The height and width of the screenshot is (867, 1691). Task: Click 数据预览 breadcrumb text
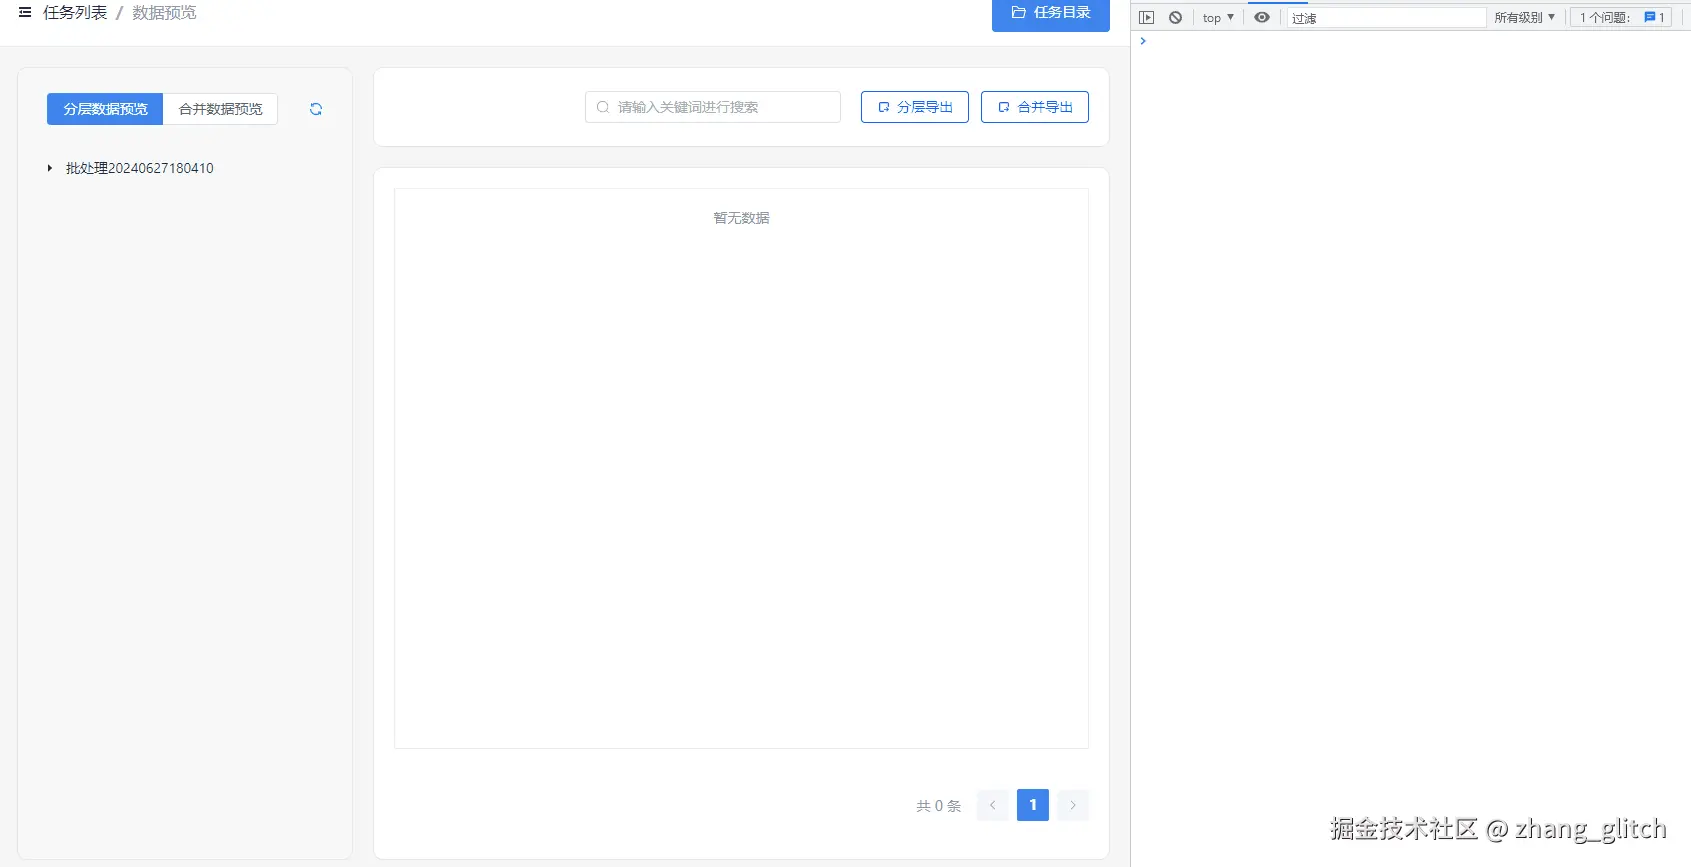pyautogui.click(x=164, y=13)
